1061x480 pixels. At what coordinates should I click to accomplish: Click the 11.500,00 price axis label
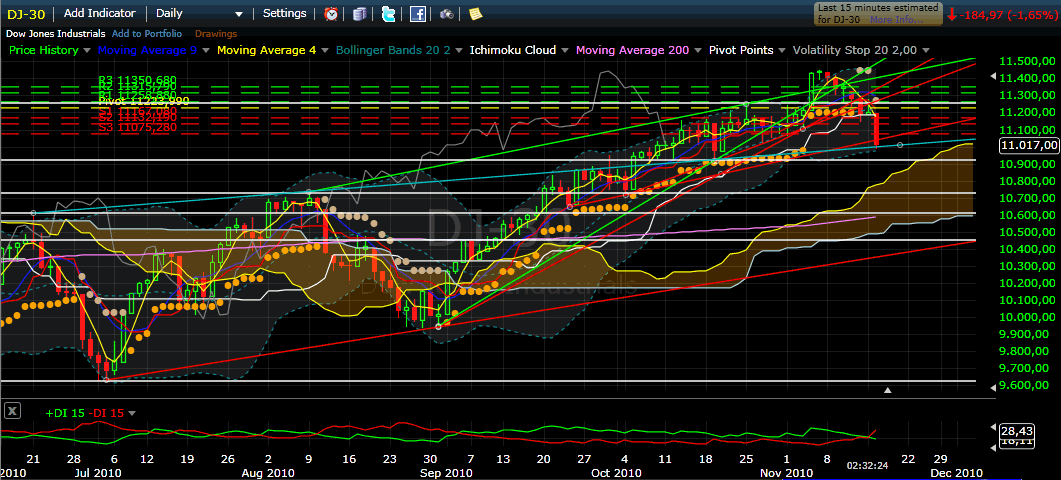pos(1028,61)
